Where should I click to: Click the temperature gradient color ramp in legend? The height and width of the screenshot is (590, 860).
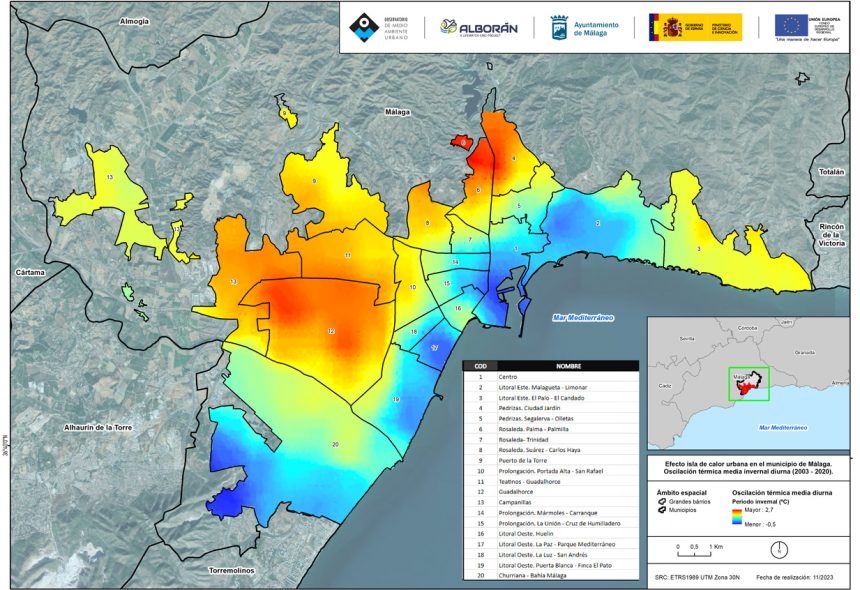click(x=737, y=517)
